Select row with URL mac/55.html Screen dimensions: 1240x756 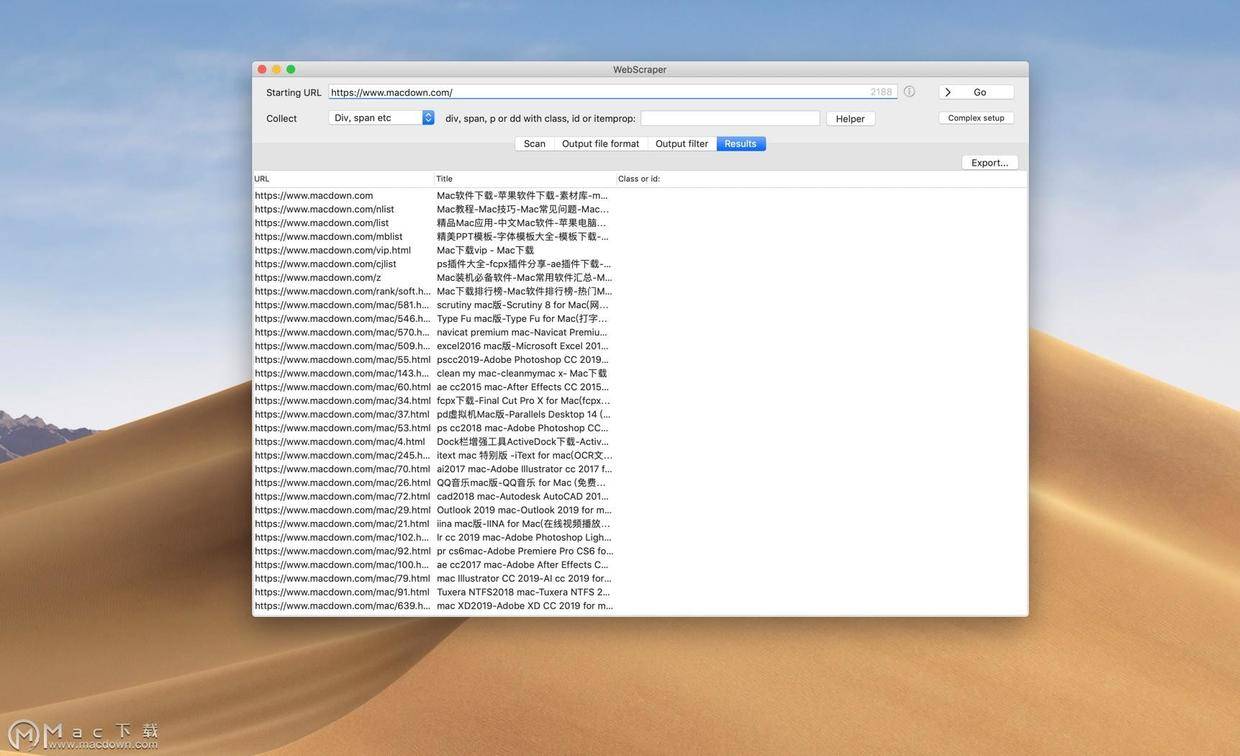(640, 360)
